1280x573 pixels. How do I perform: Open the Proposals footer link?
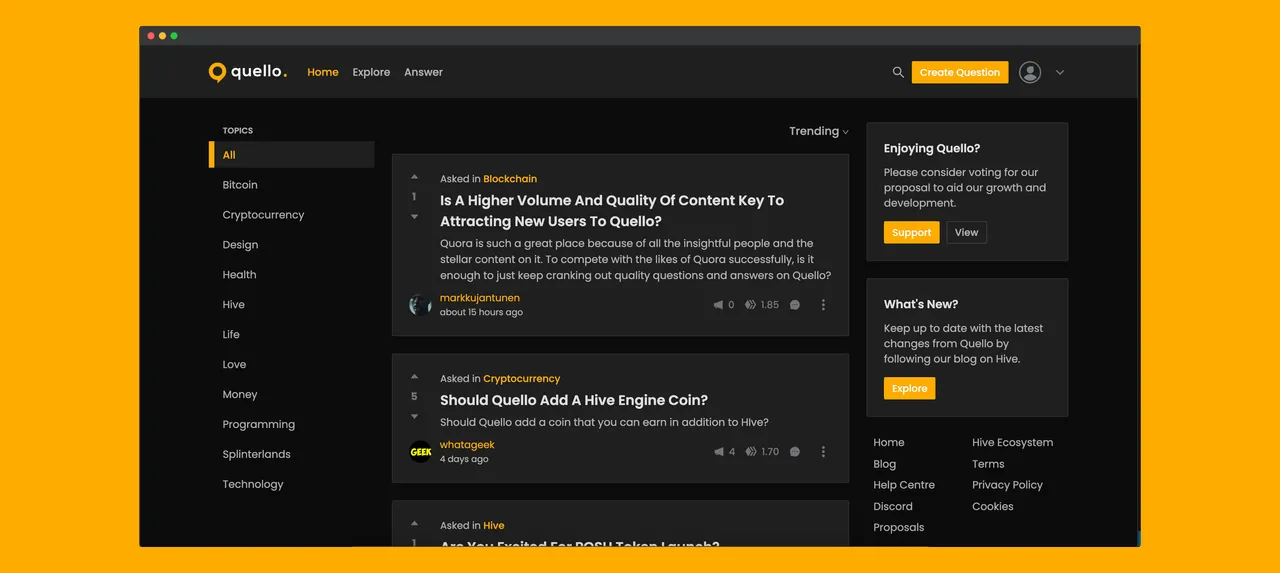pos(898,528)
